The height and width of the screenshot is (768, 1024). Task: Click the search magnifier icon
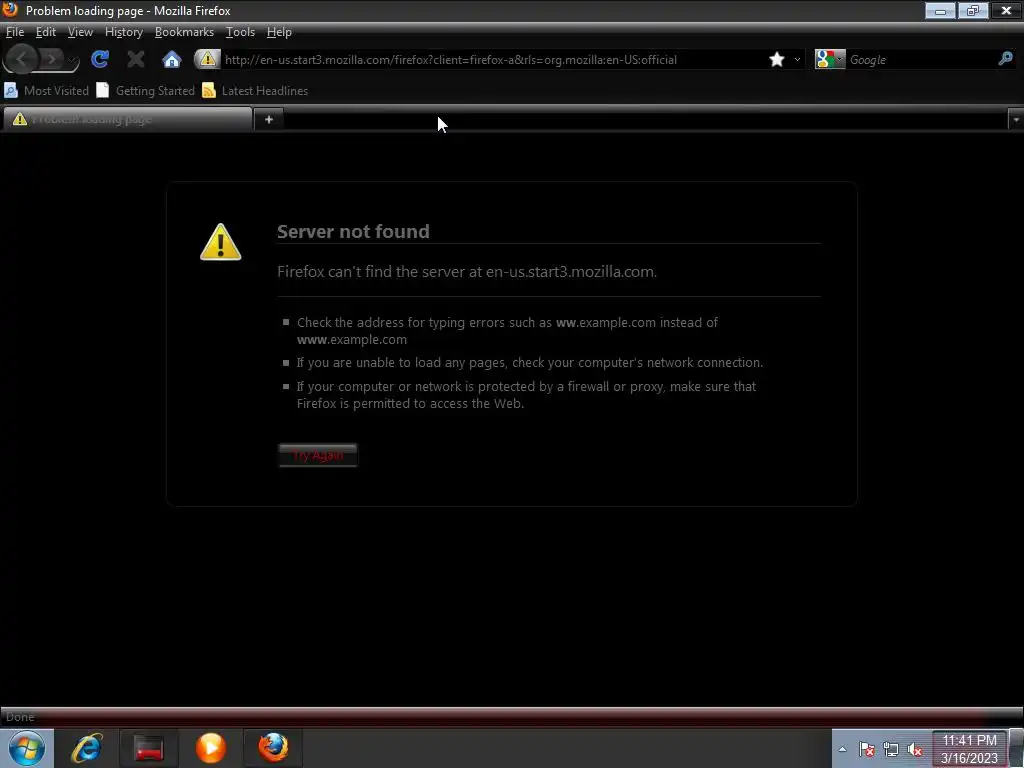[x=1005, y=59]
